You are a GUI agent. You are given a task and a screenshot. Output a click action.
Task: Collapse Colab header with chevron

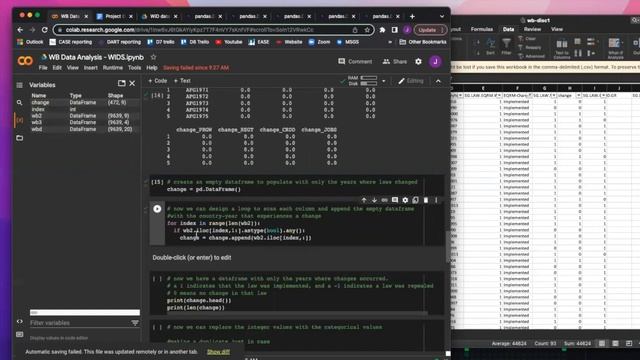438,81
